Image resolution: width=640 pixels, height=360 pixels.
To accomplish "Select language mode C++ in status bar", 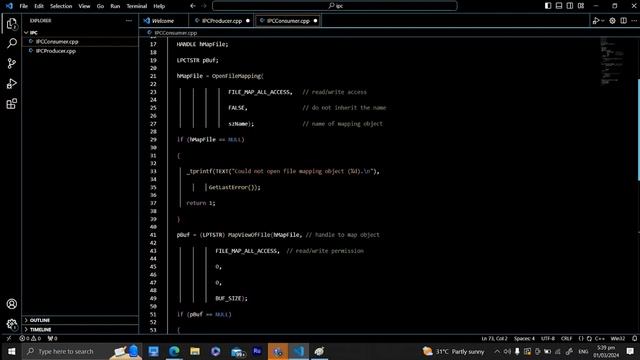I will [x=600, y=338].
